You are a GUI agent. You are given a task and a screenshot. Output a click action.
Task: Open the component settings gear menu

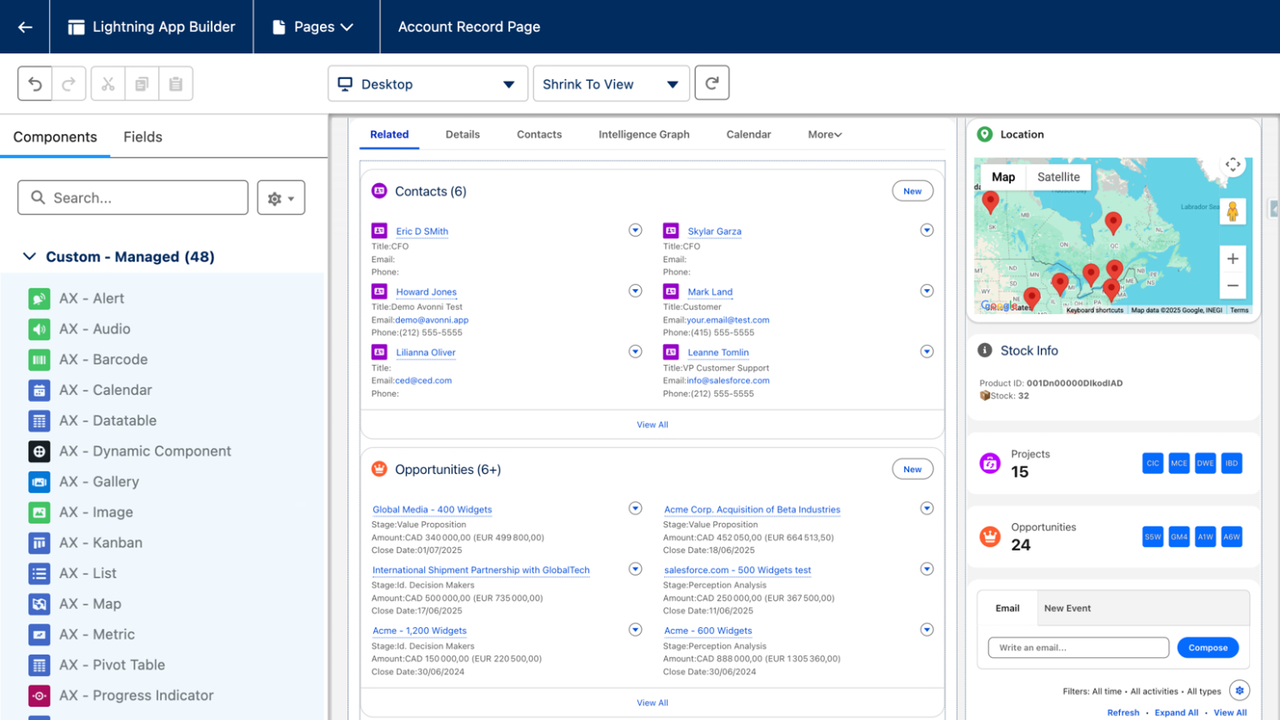click(x=281, y=198)
